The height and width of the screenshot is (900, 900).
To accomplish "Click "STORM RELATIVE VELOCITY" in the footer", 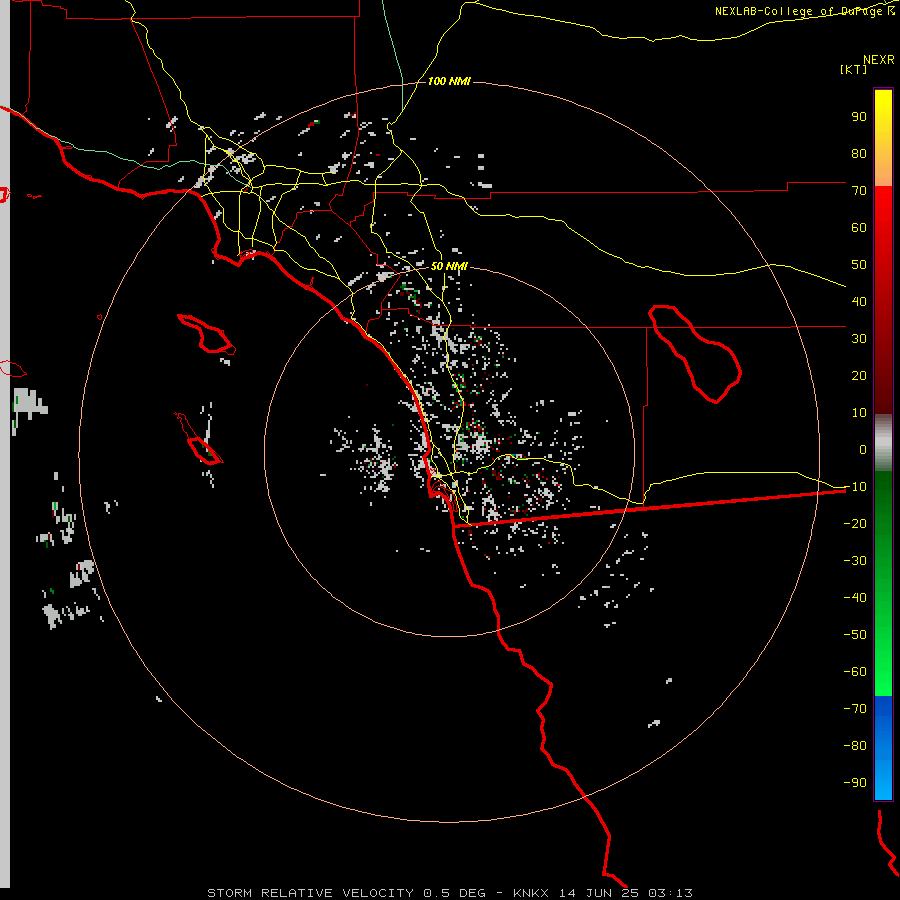I will pos(310,893).
